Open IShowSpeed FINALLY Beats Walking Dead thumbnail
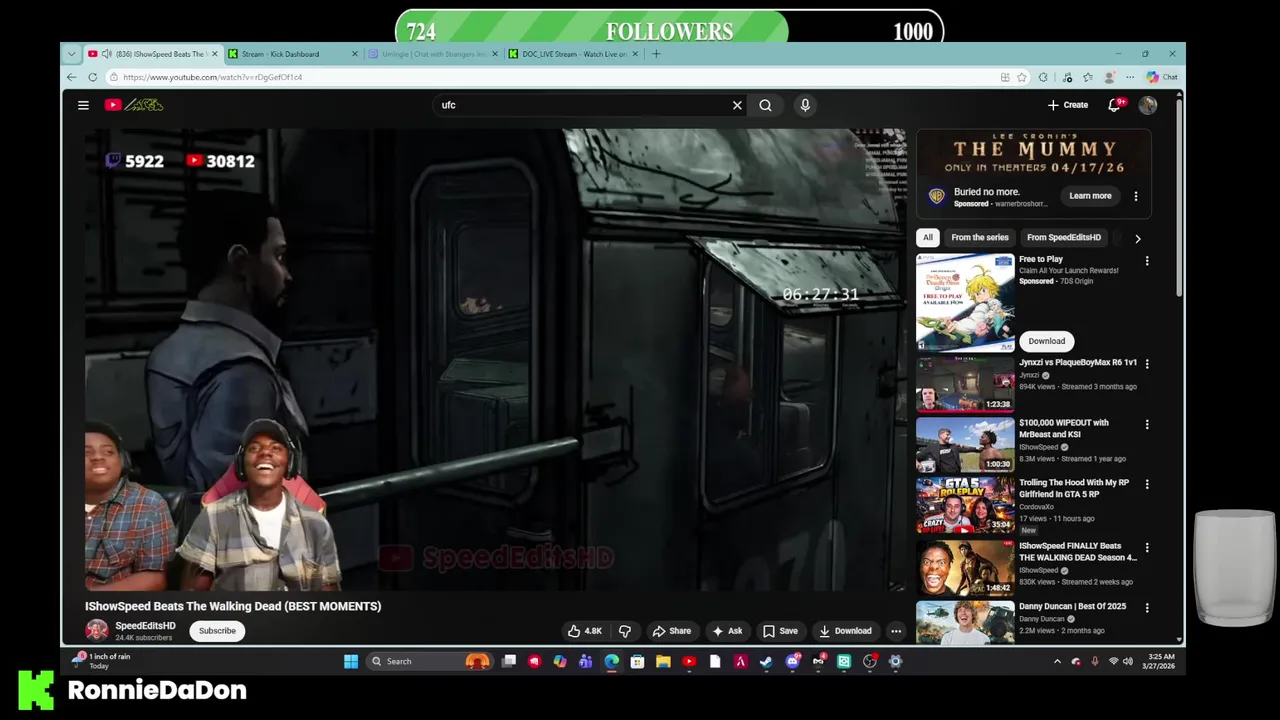Screen dimensions: 1280x720 pos(965,568)
